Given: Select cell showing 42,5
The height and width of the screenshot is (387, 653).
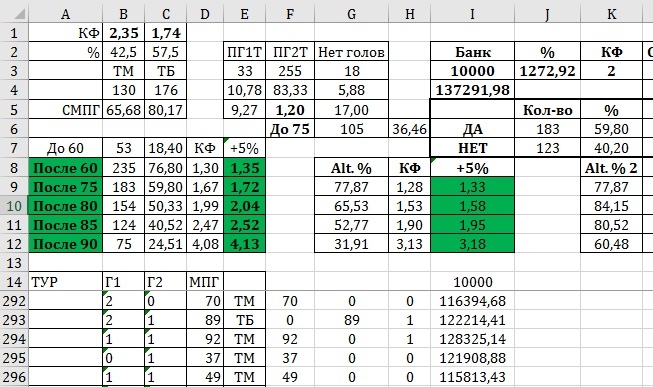Looking at the screenshot, I should pos(124,52).
